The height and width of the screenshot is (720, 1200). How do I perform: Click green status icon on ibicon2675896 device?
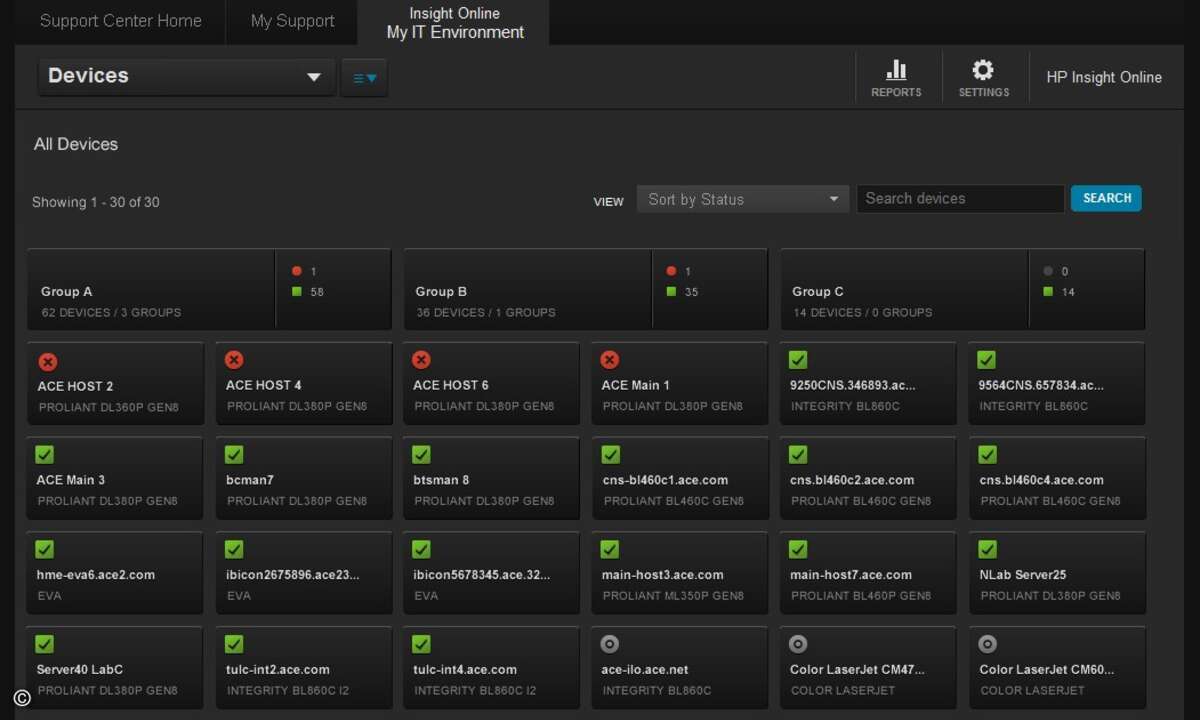[x=234, y=549]
